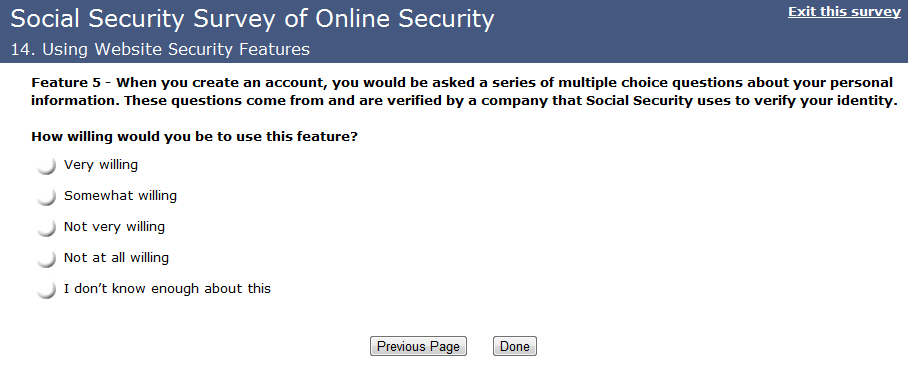Pick the "Not at all willing" radio button
Image resolution: width=908 pixels, height=387 pixels.
(46, 258)
